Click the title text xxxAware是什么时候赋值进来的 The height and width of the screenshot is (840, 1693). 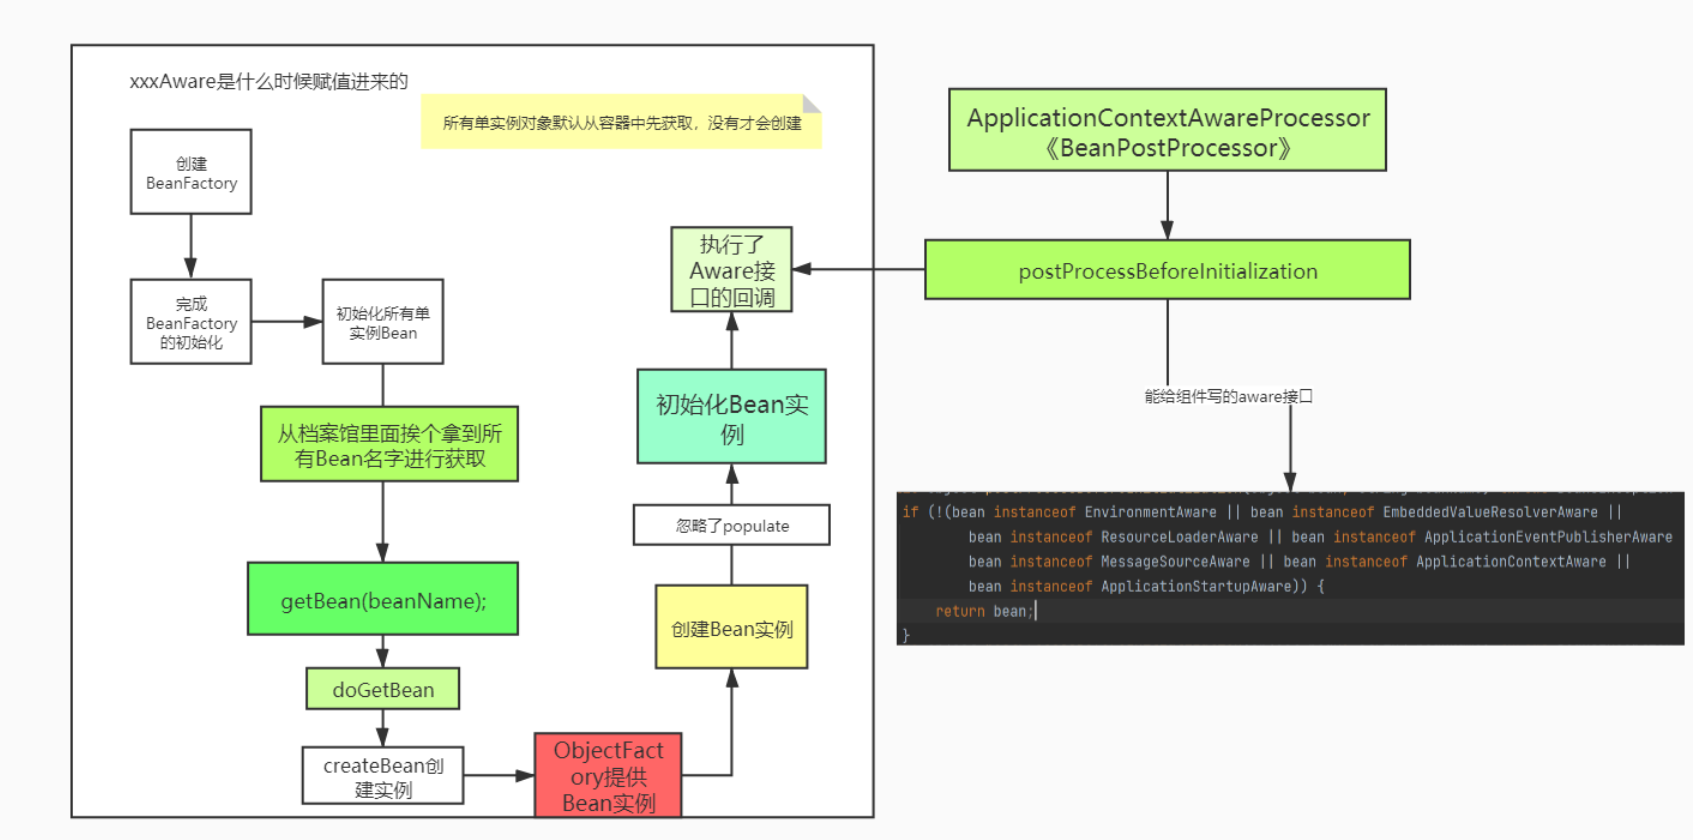click(269, 81)
